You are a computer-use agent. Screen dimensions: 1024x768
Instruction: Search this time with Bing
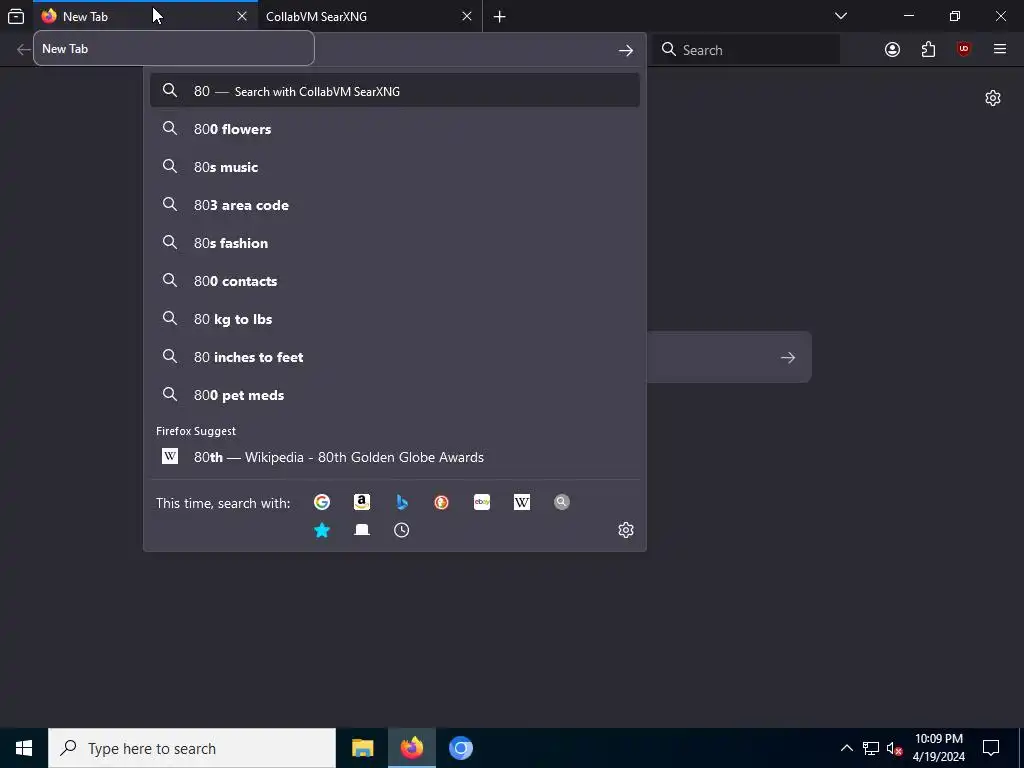[402, 502]
